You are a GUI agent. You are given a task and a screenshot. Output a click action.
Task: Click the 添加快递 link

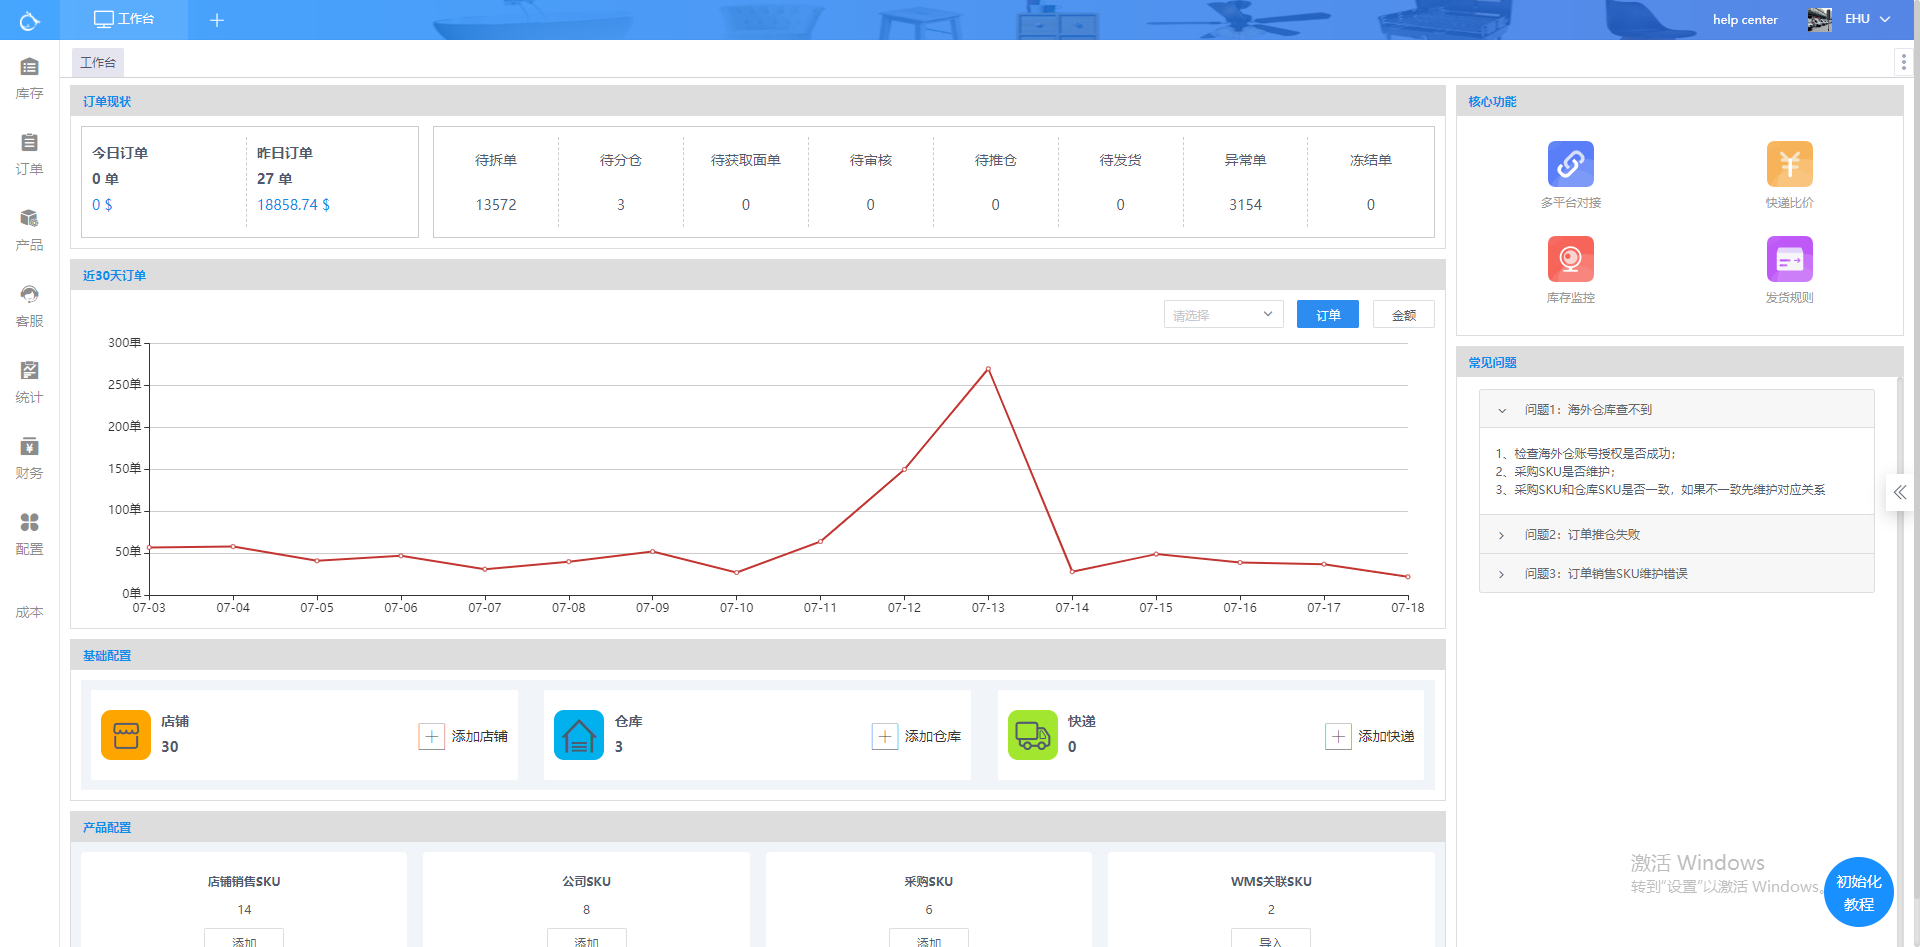(1386, 737)
